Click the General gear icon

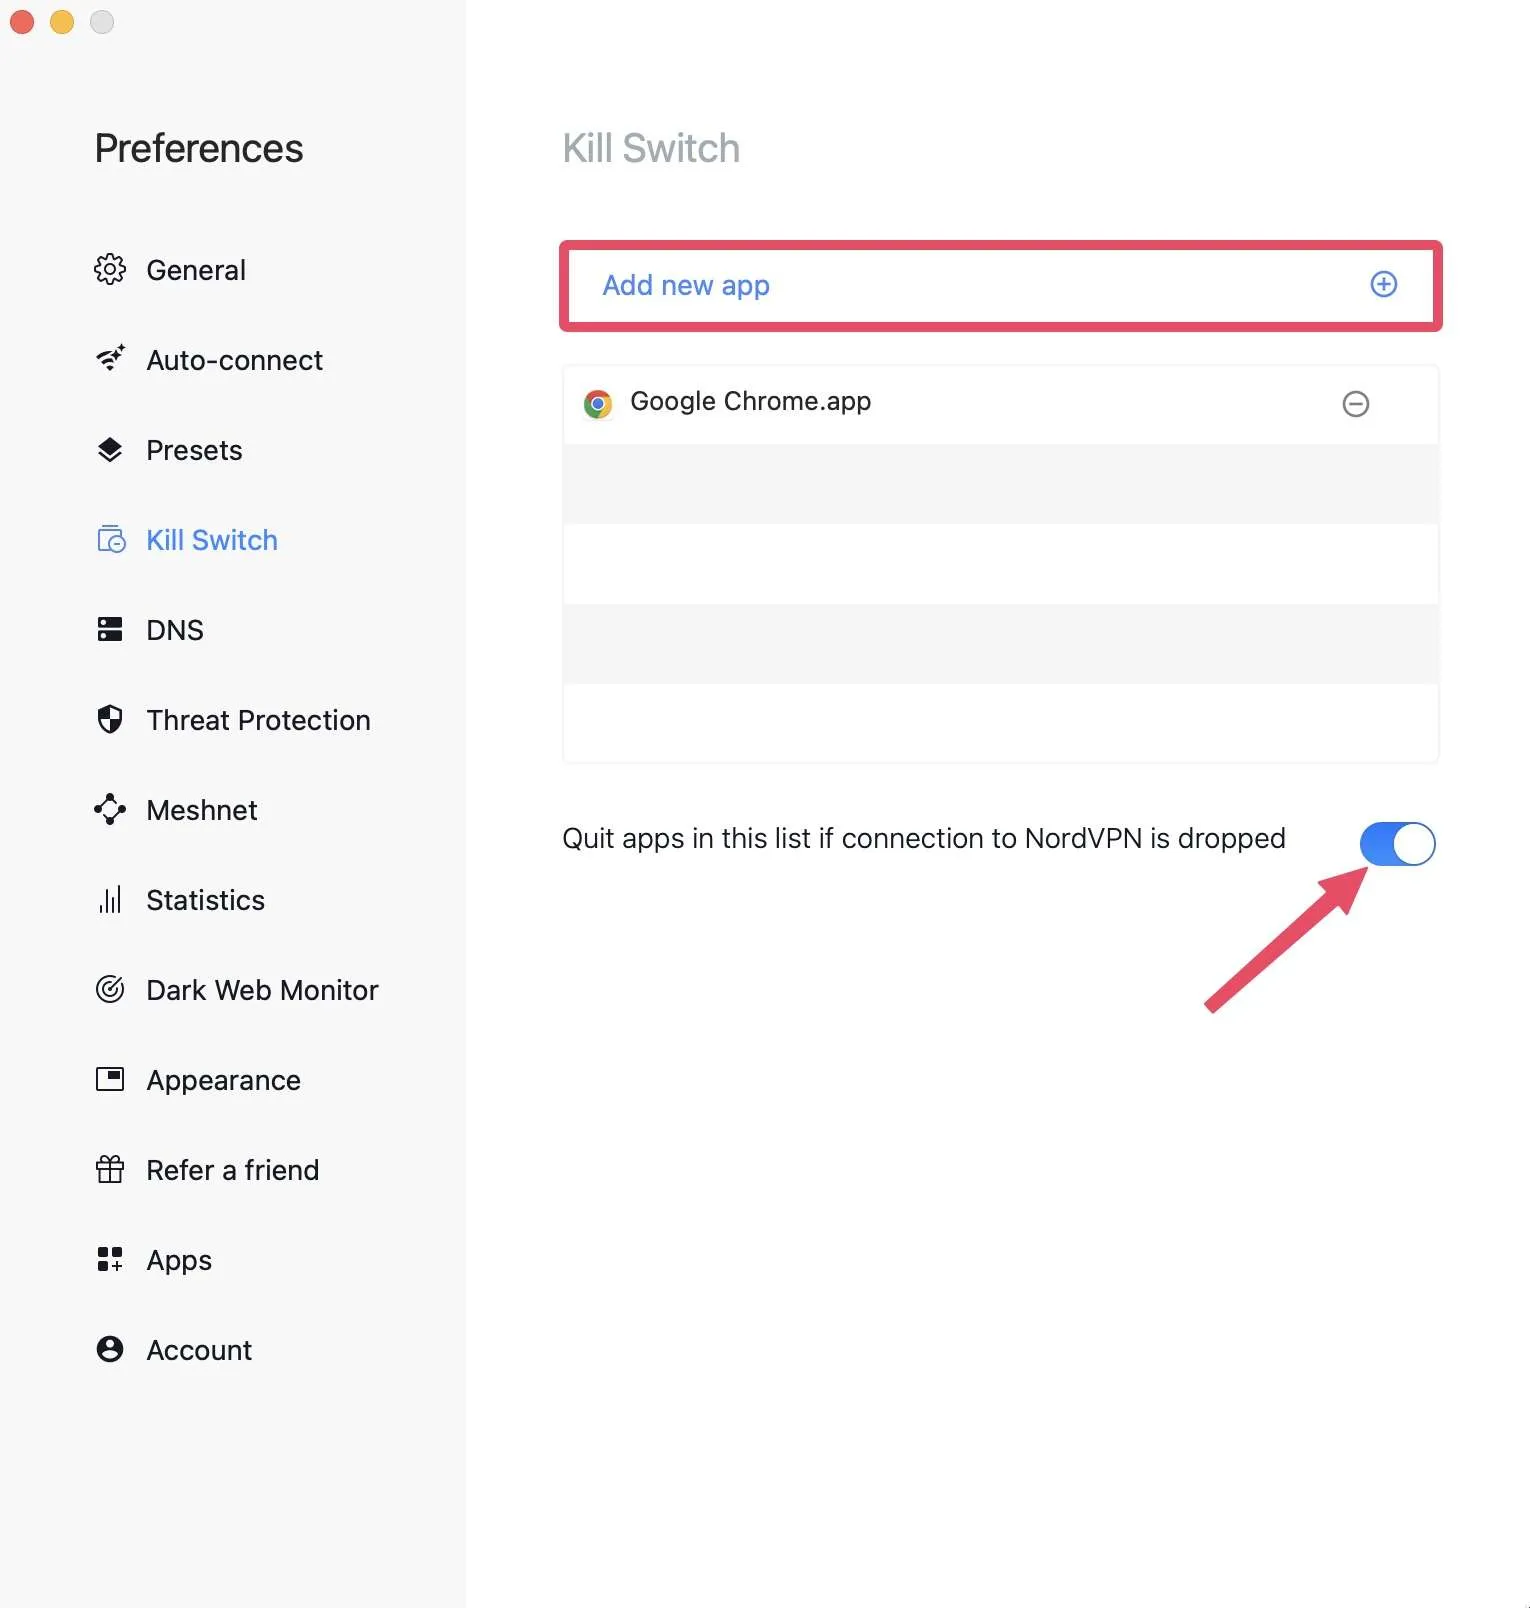pyautogui.click(x=110, y=270)
